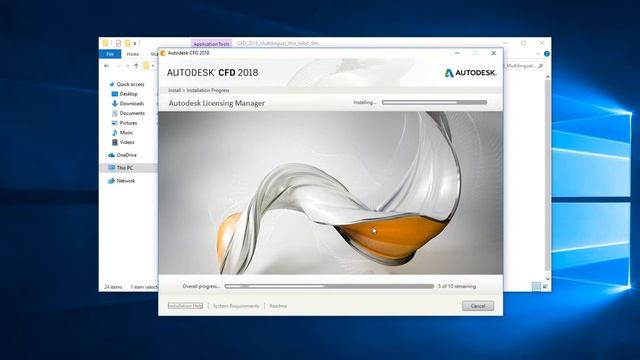This screenshot has height=360, width=640.
Task: Go back in File Explorer navigation
Action: pyautogui.click(x=107, y=66)
